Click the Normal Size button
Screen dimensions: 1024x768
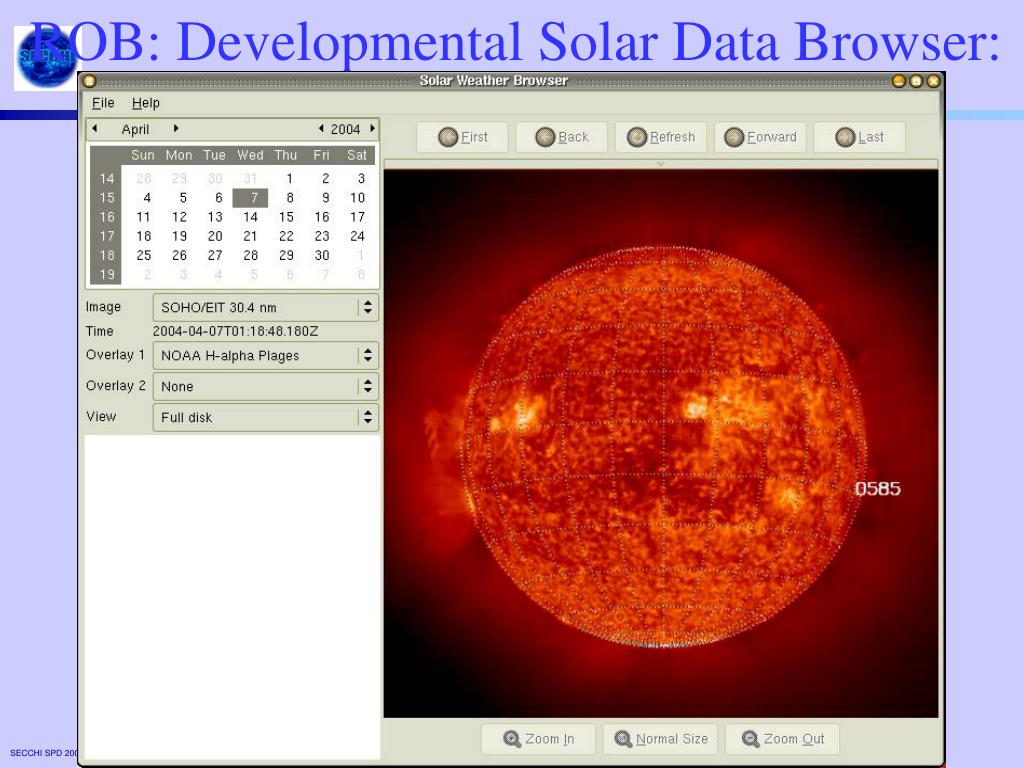(661, 739)
